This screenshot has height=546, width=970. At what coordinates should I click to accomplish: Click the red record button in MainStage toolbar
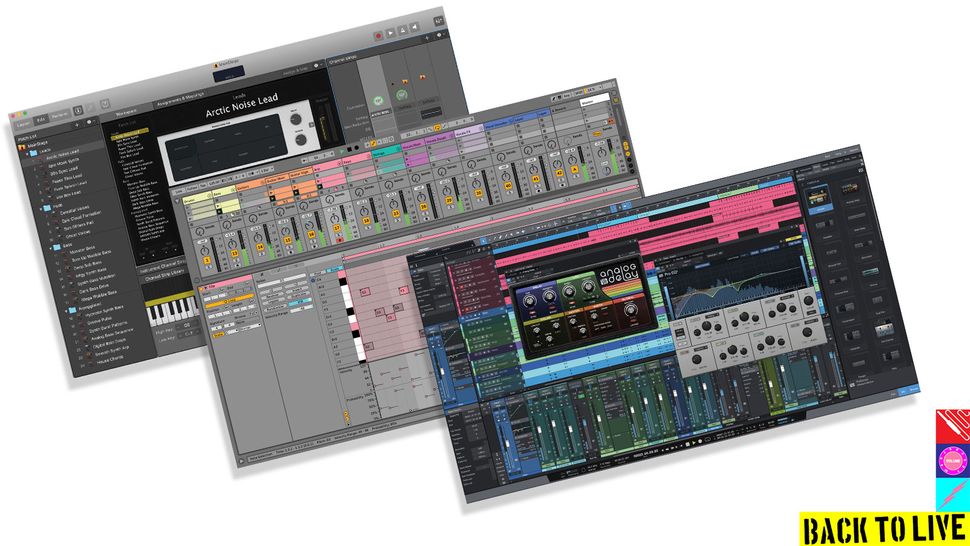click(379, 36)
